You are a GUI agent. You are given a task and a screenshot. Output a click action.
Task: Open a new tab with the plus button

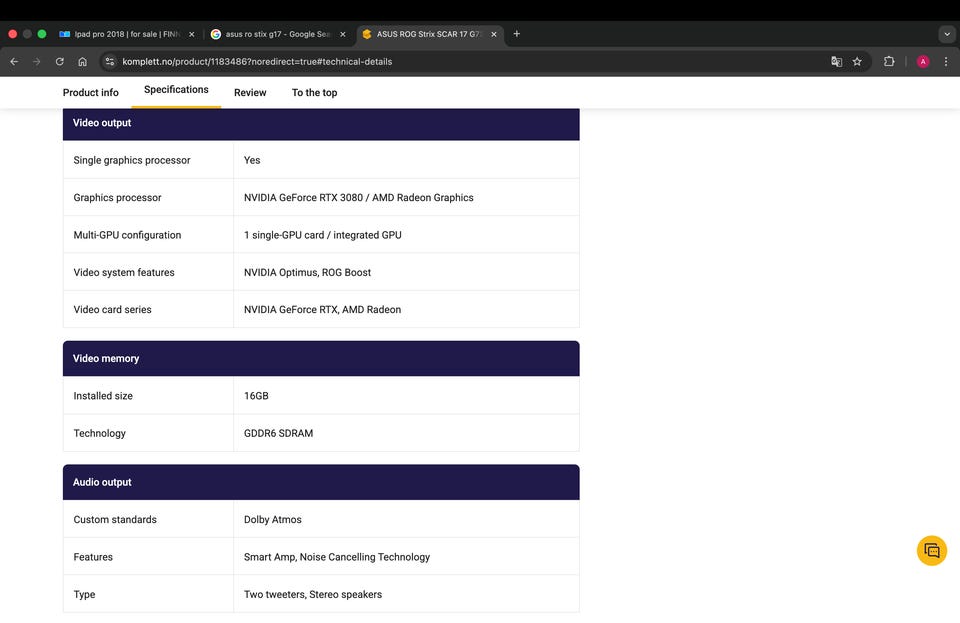517,34
